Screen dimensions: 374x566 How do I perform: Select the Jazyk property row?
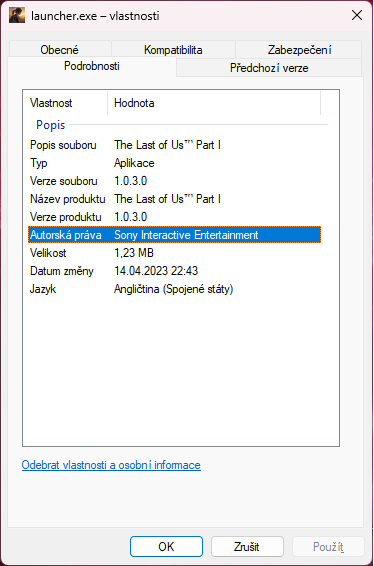[174, 289]
